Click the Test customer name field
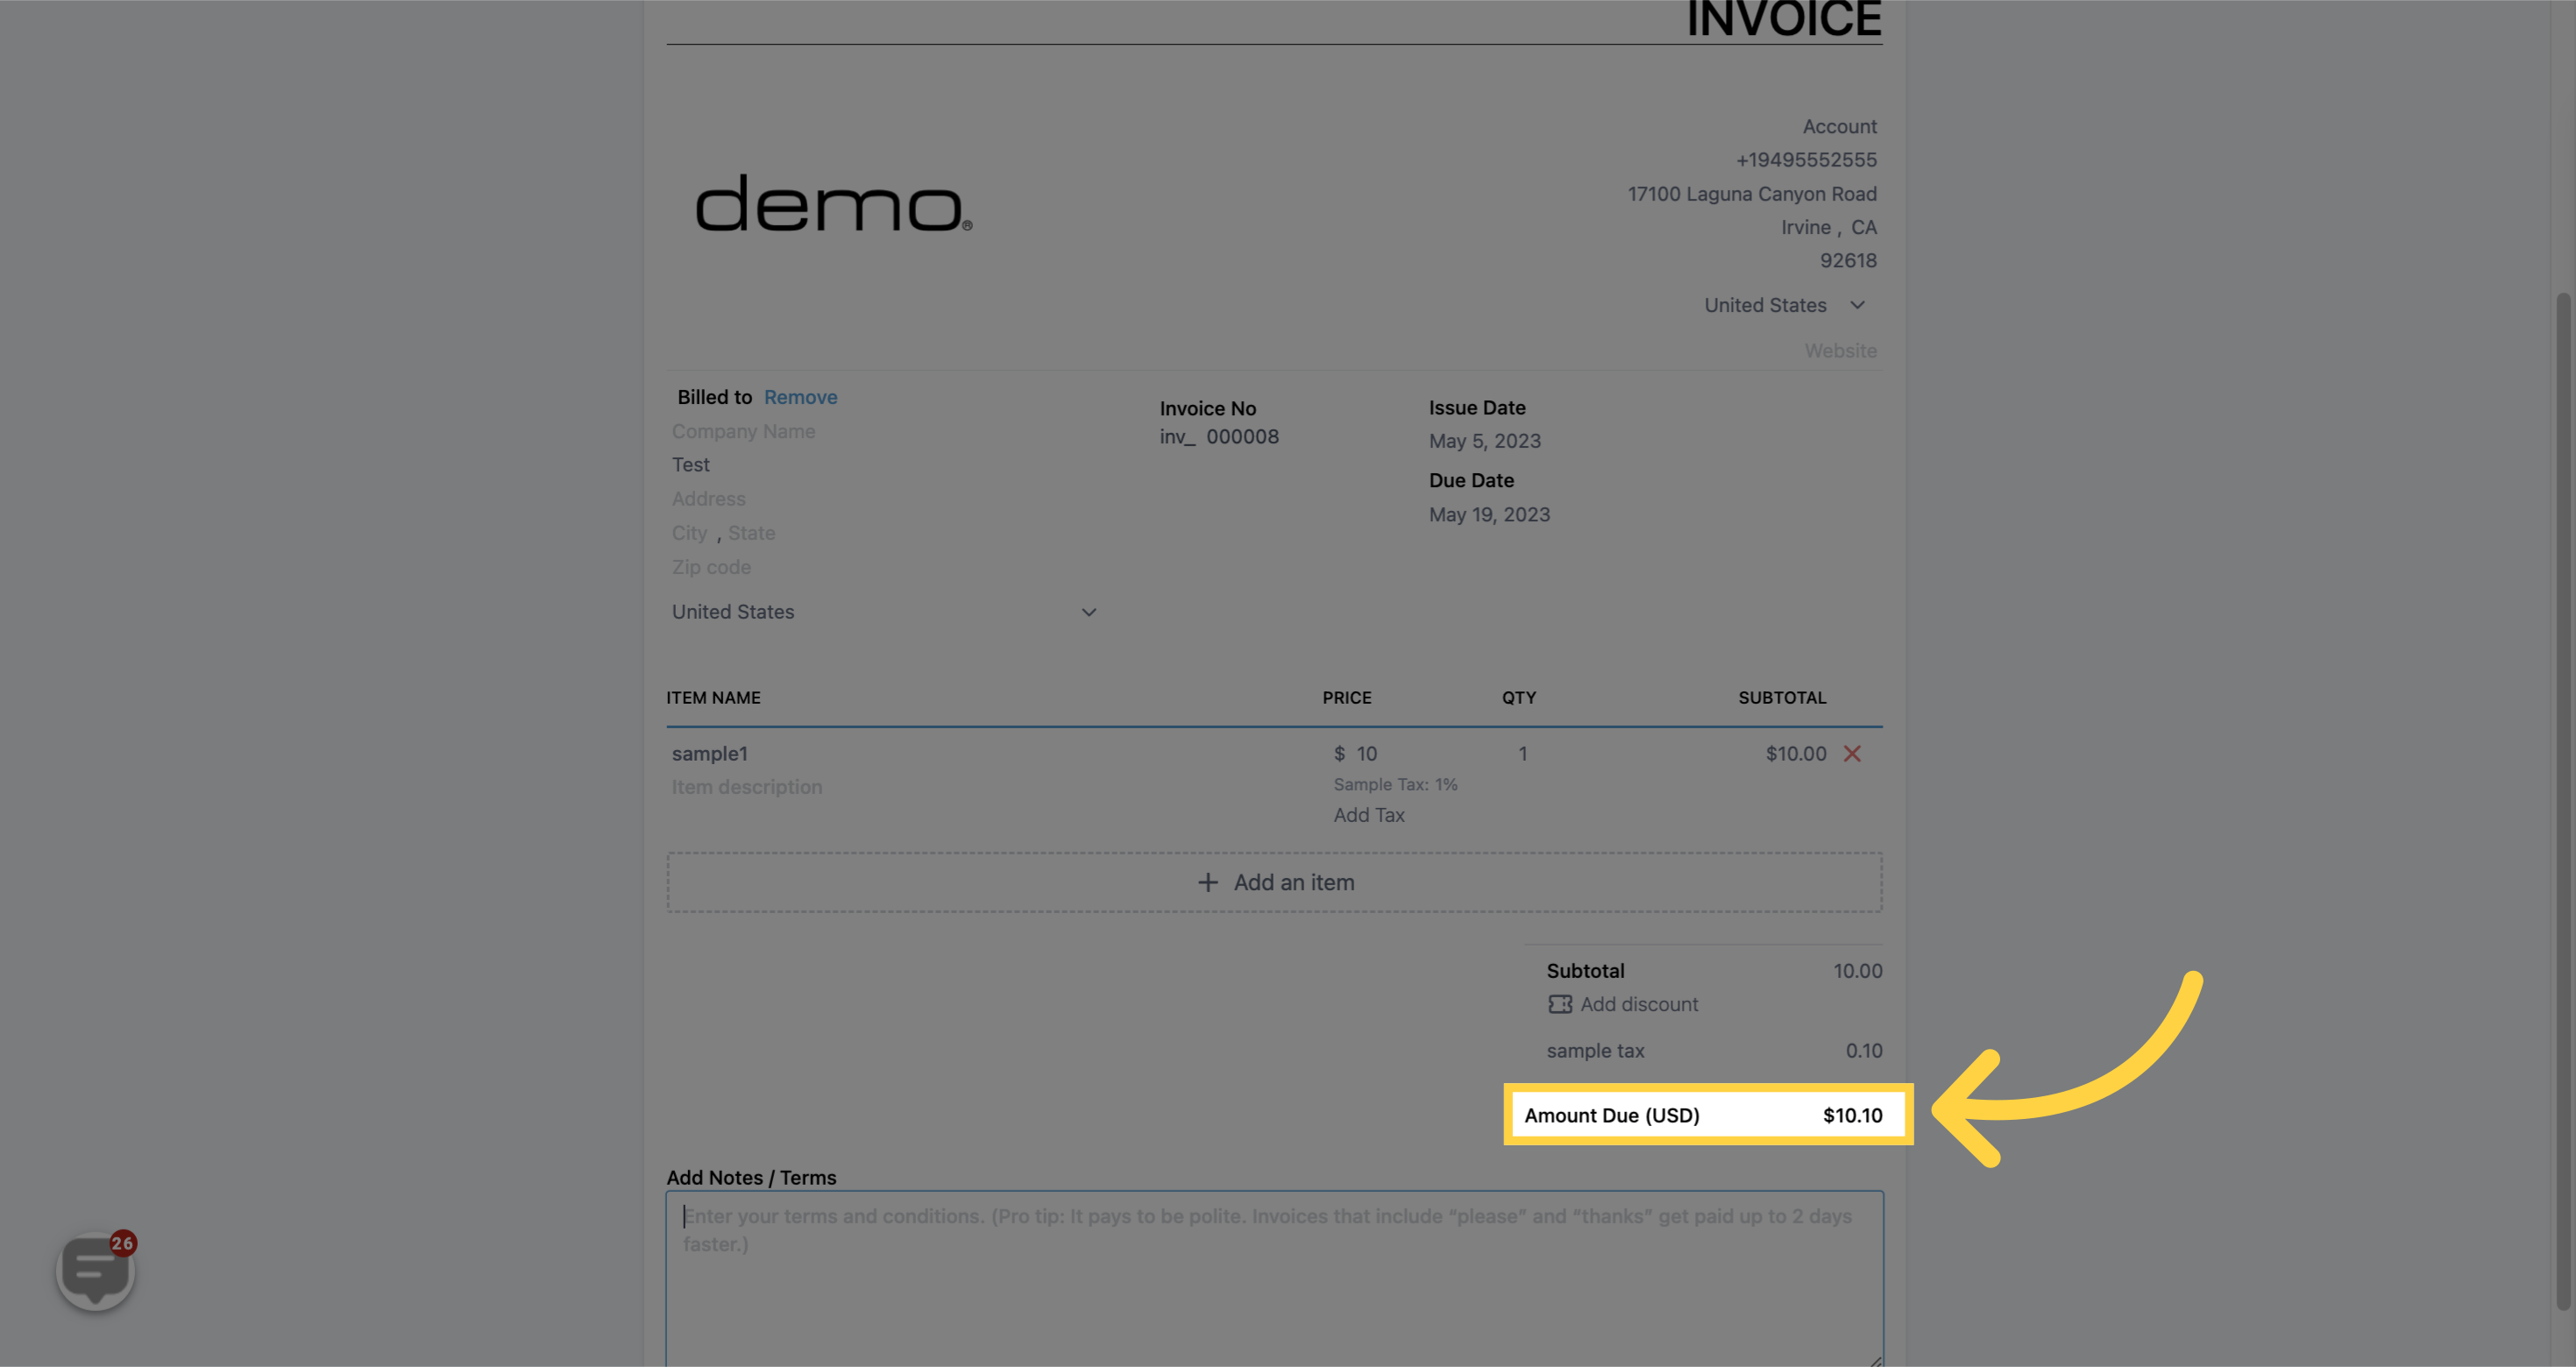This screenshot has height=1367, width=2576. 691,465
